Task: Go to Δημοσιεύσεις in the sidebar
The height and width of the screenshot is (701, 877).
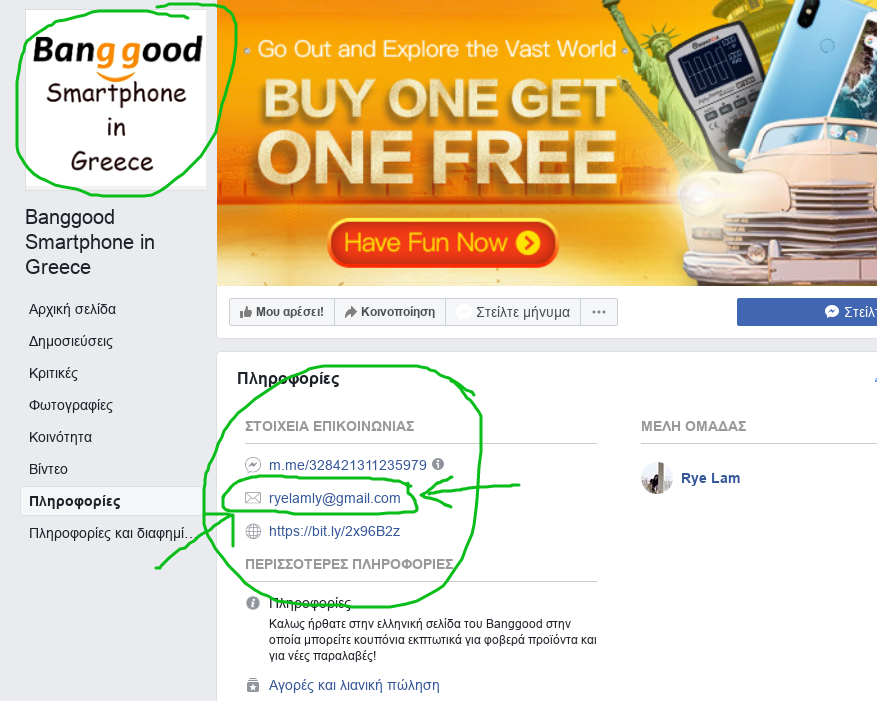Action: (x=71, y=341)
